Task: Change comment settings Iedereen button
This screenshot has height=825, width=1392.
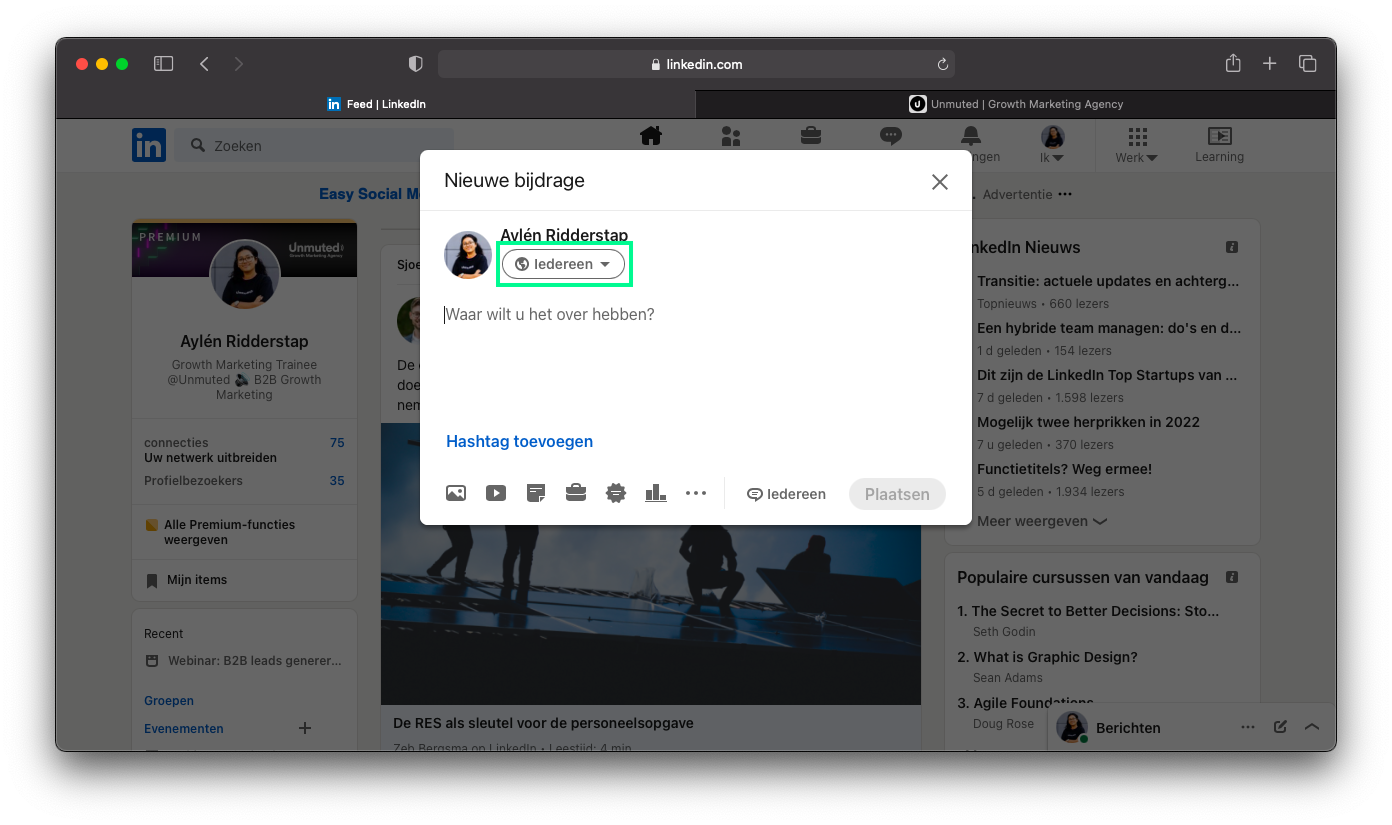Action: (786, 494)
